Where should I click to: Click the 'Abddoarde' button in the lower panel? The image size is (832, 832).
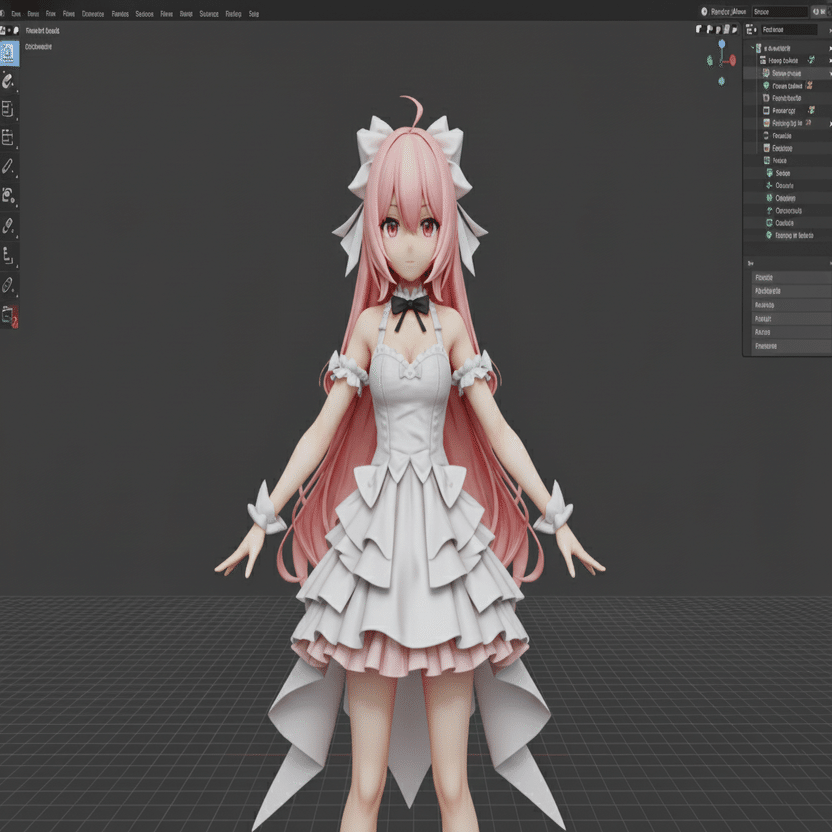click(791, 291)
